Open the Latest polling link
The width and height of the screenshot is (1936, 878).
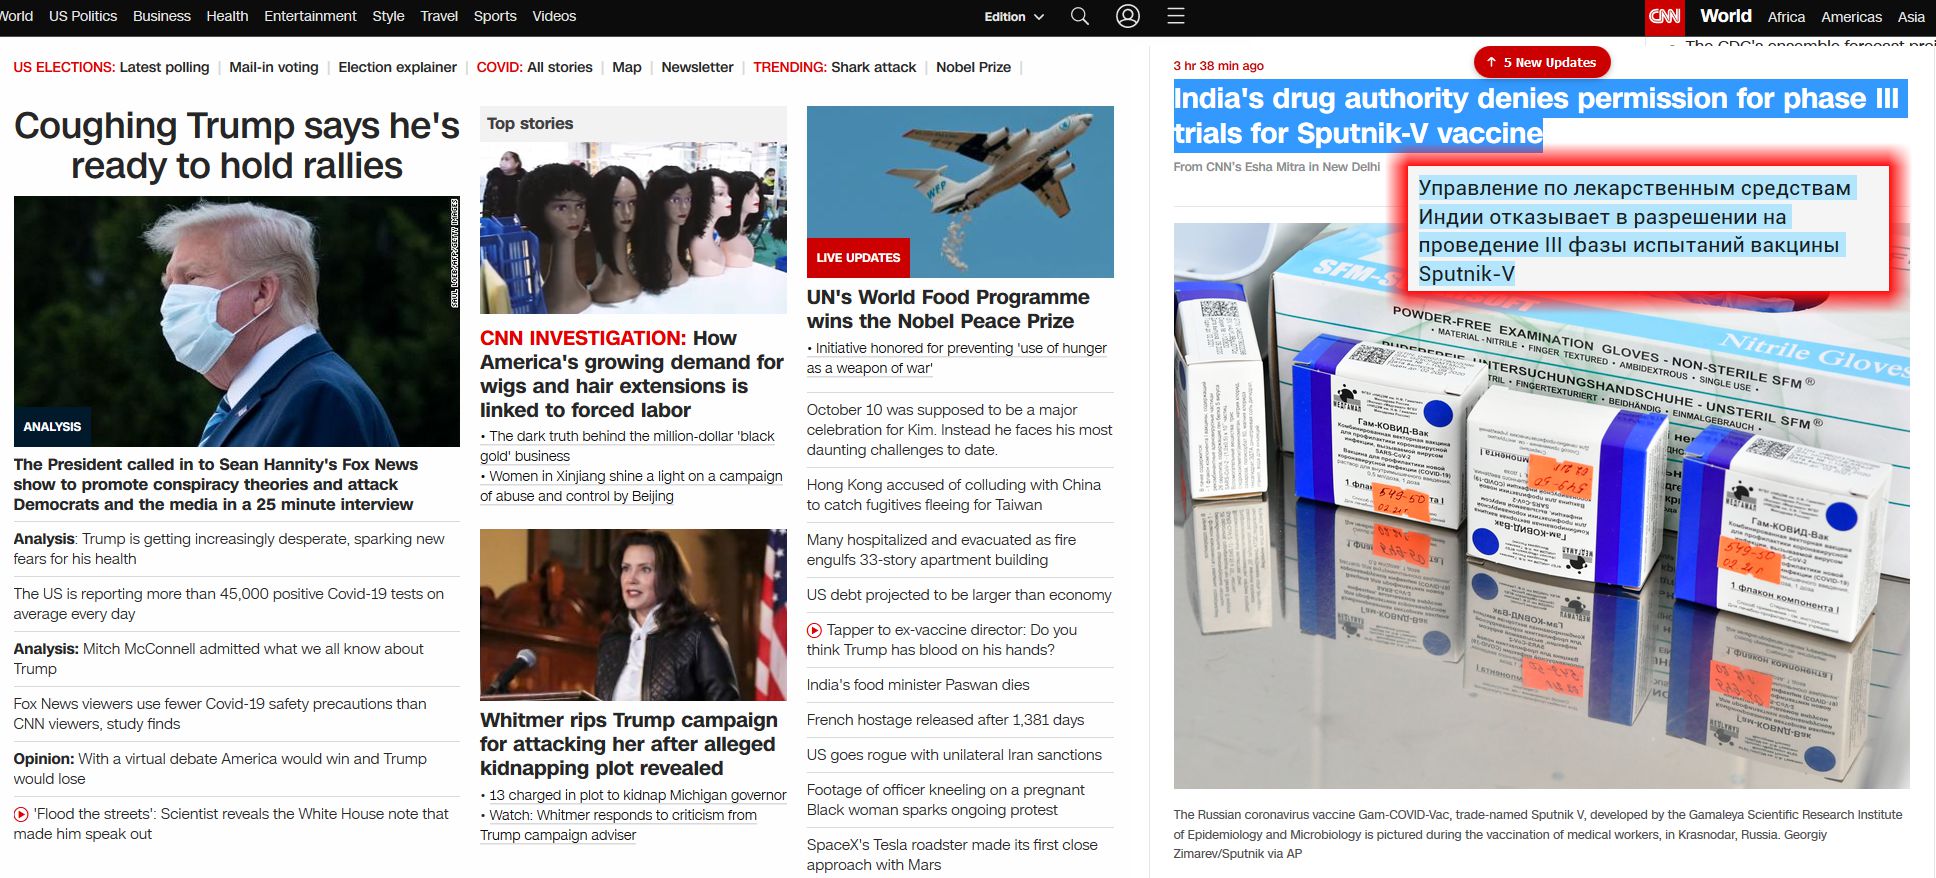click(x=164, y=67)
